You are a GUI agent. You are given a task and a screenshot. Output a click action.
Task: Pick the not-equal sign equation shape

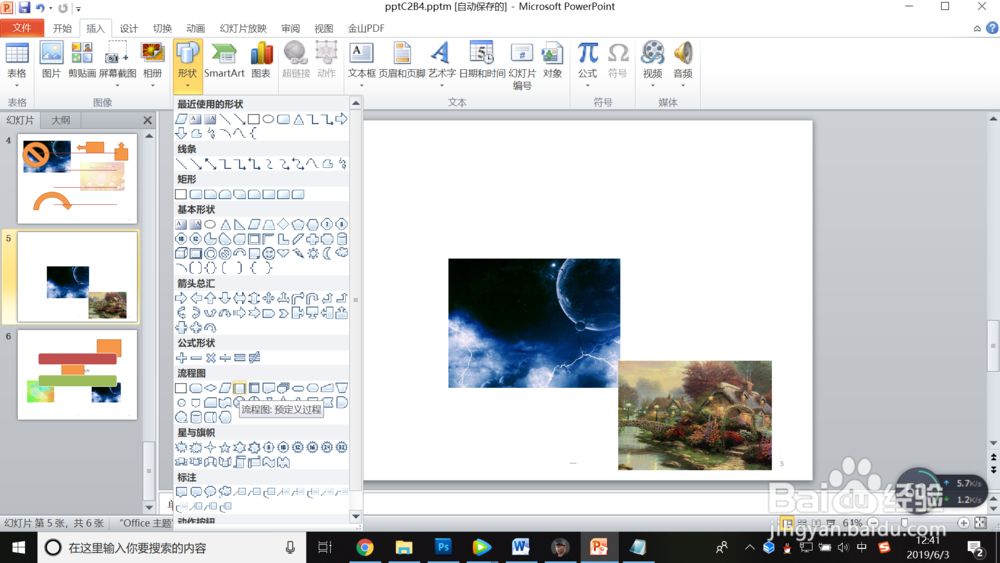click(254, 358)
